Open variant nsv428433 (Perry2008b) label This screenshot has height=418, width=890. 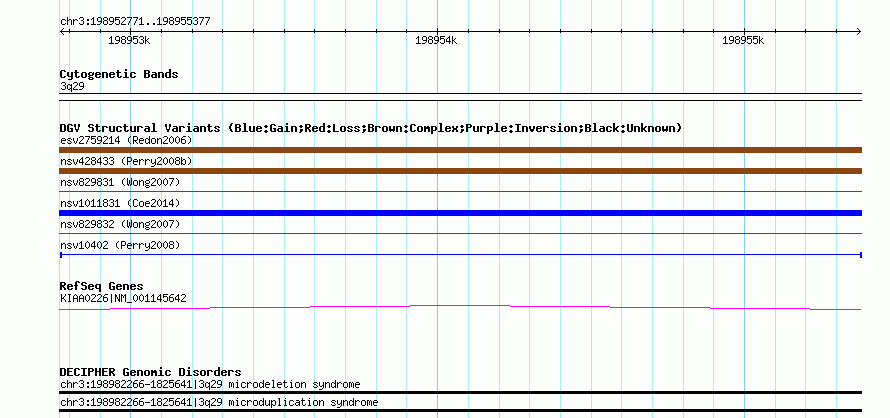click(126, 161)
